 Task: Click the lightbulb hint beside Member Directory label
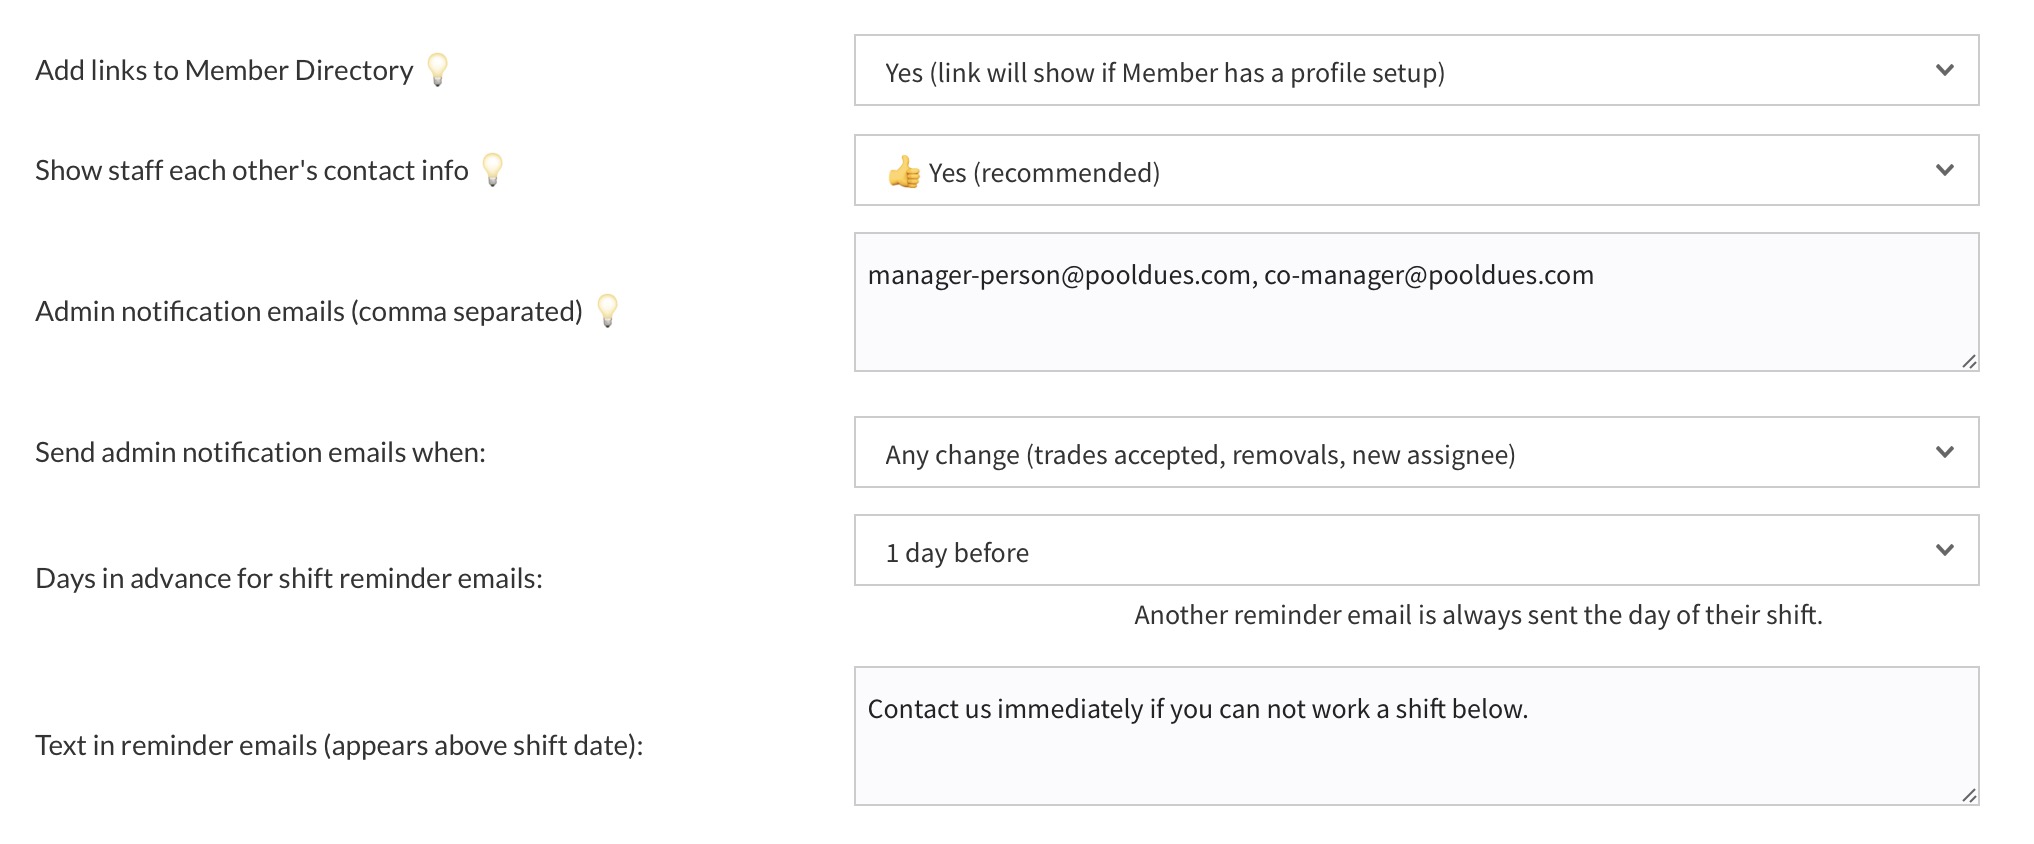[437, 69]
